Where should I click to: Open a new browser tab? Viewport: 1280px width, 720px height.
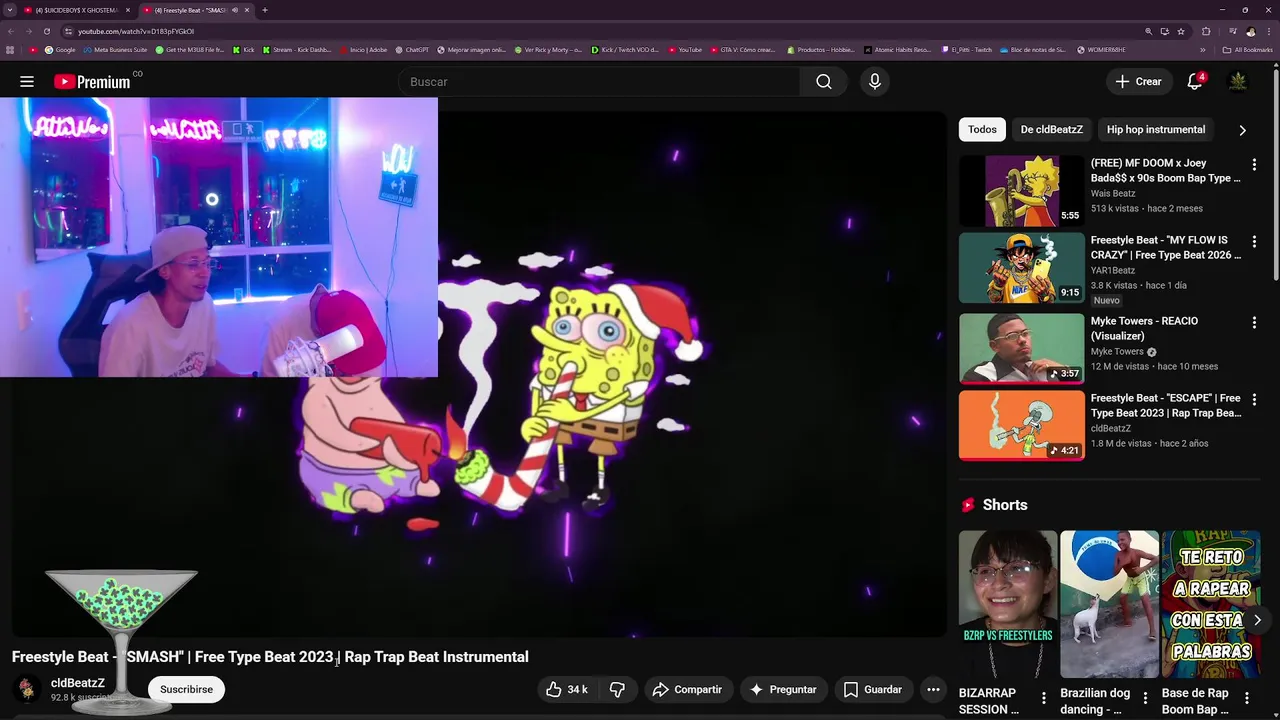[x=265, y=10]
